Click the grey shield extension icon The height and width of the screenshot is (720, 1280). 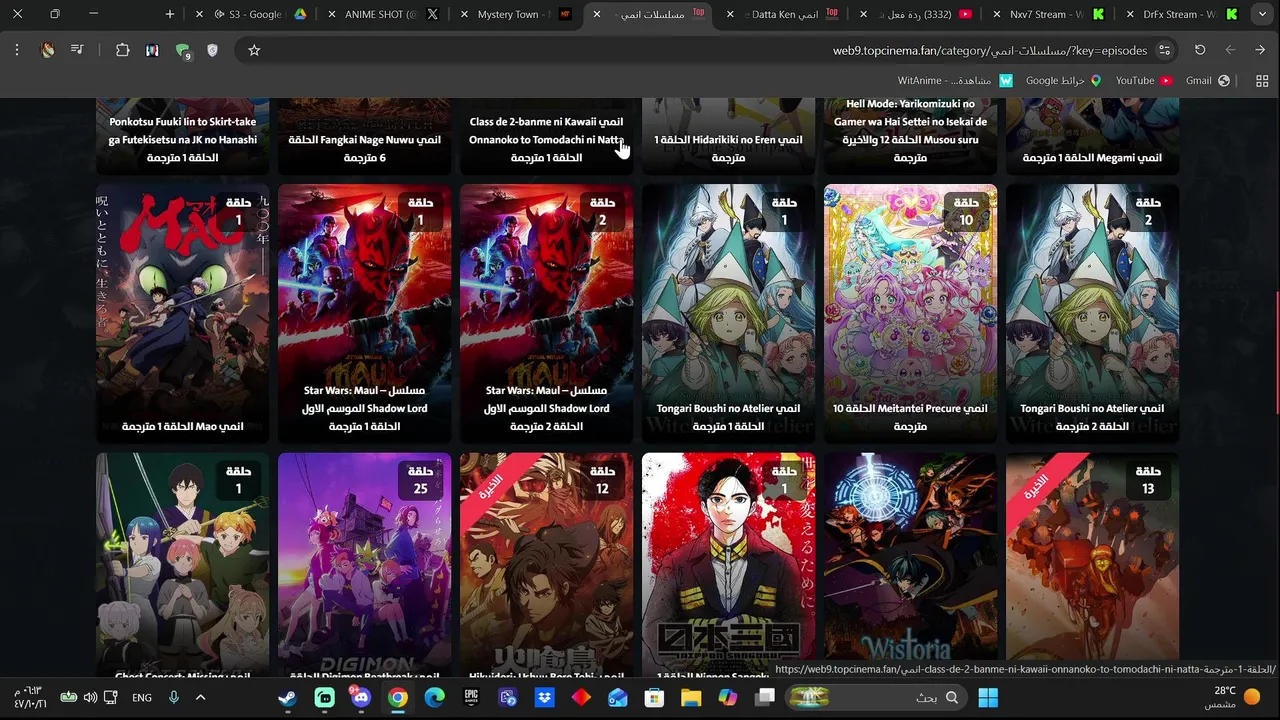tap(212, 50)
